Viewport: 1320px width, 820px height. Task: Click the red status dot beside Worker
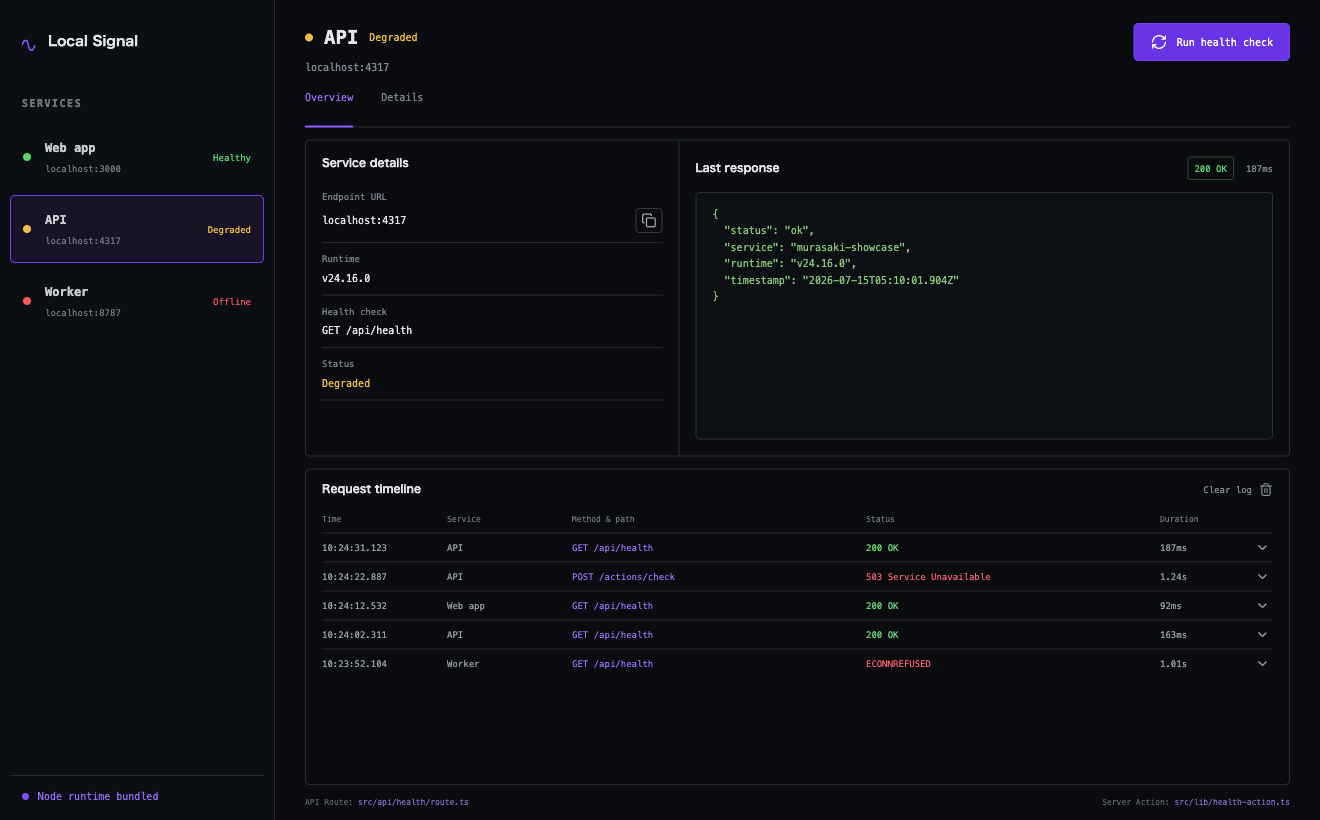[27, 301]
